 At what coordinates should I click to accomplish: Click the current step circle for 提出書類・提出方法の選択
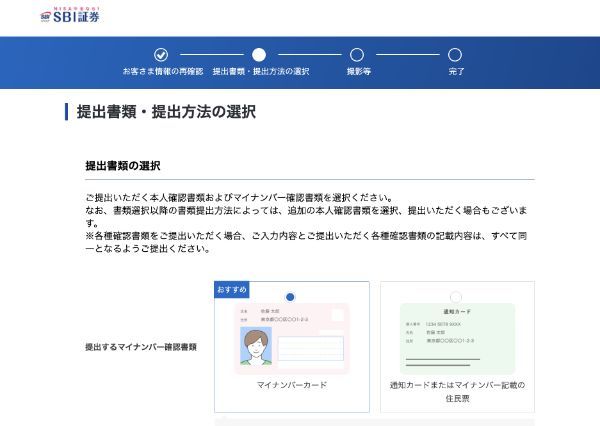(x=259, y=55)
